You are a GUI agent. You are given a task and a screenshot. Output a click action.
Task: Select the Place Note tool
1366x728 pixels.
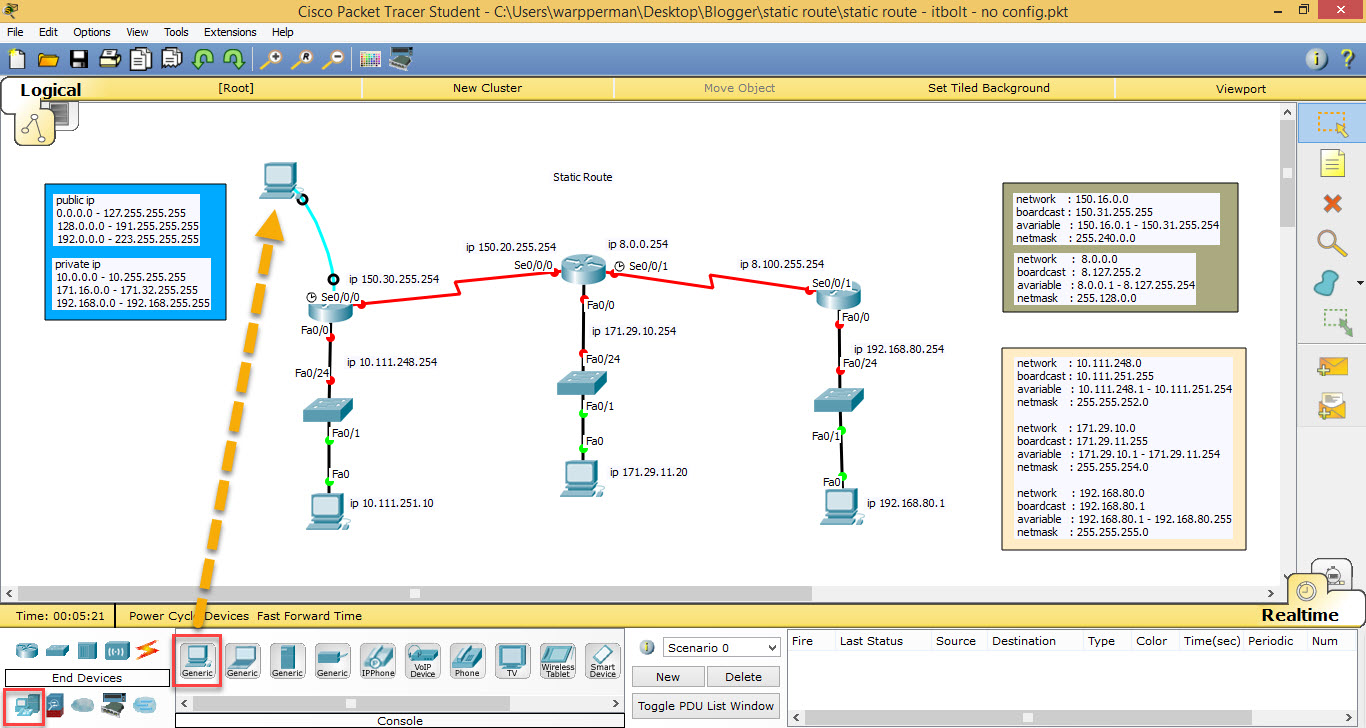pos(1331,163)
